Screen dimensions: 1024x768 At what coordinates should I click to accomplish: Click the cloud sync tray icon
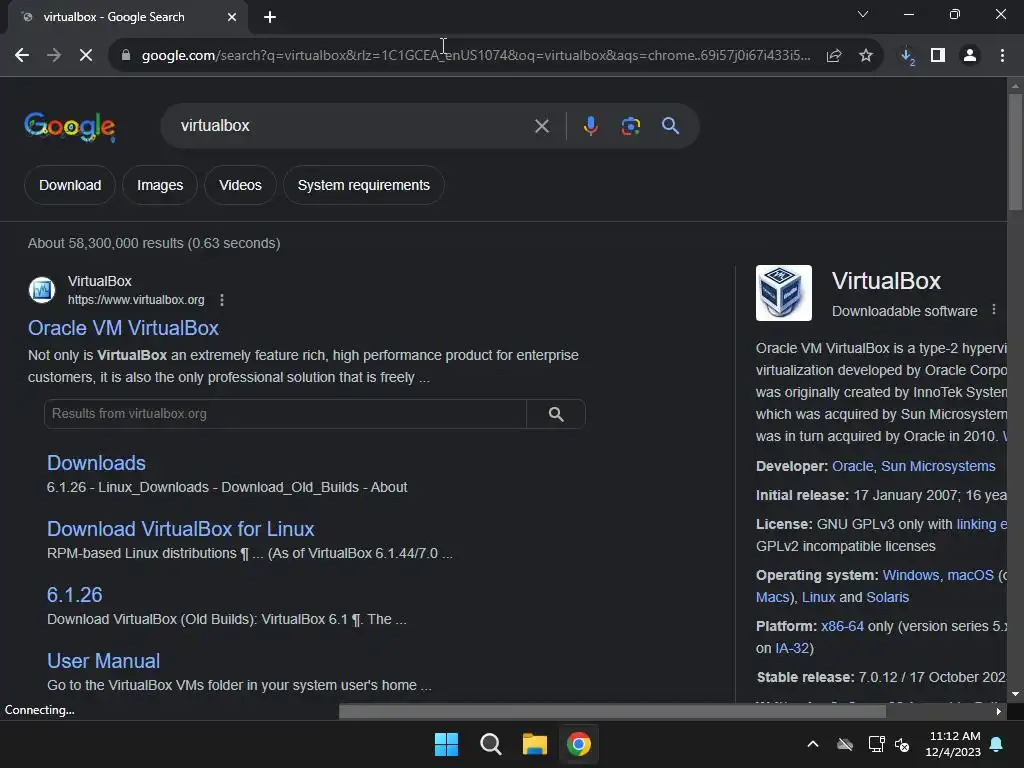[845, 744]
